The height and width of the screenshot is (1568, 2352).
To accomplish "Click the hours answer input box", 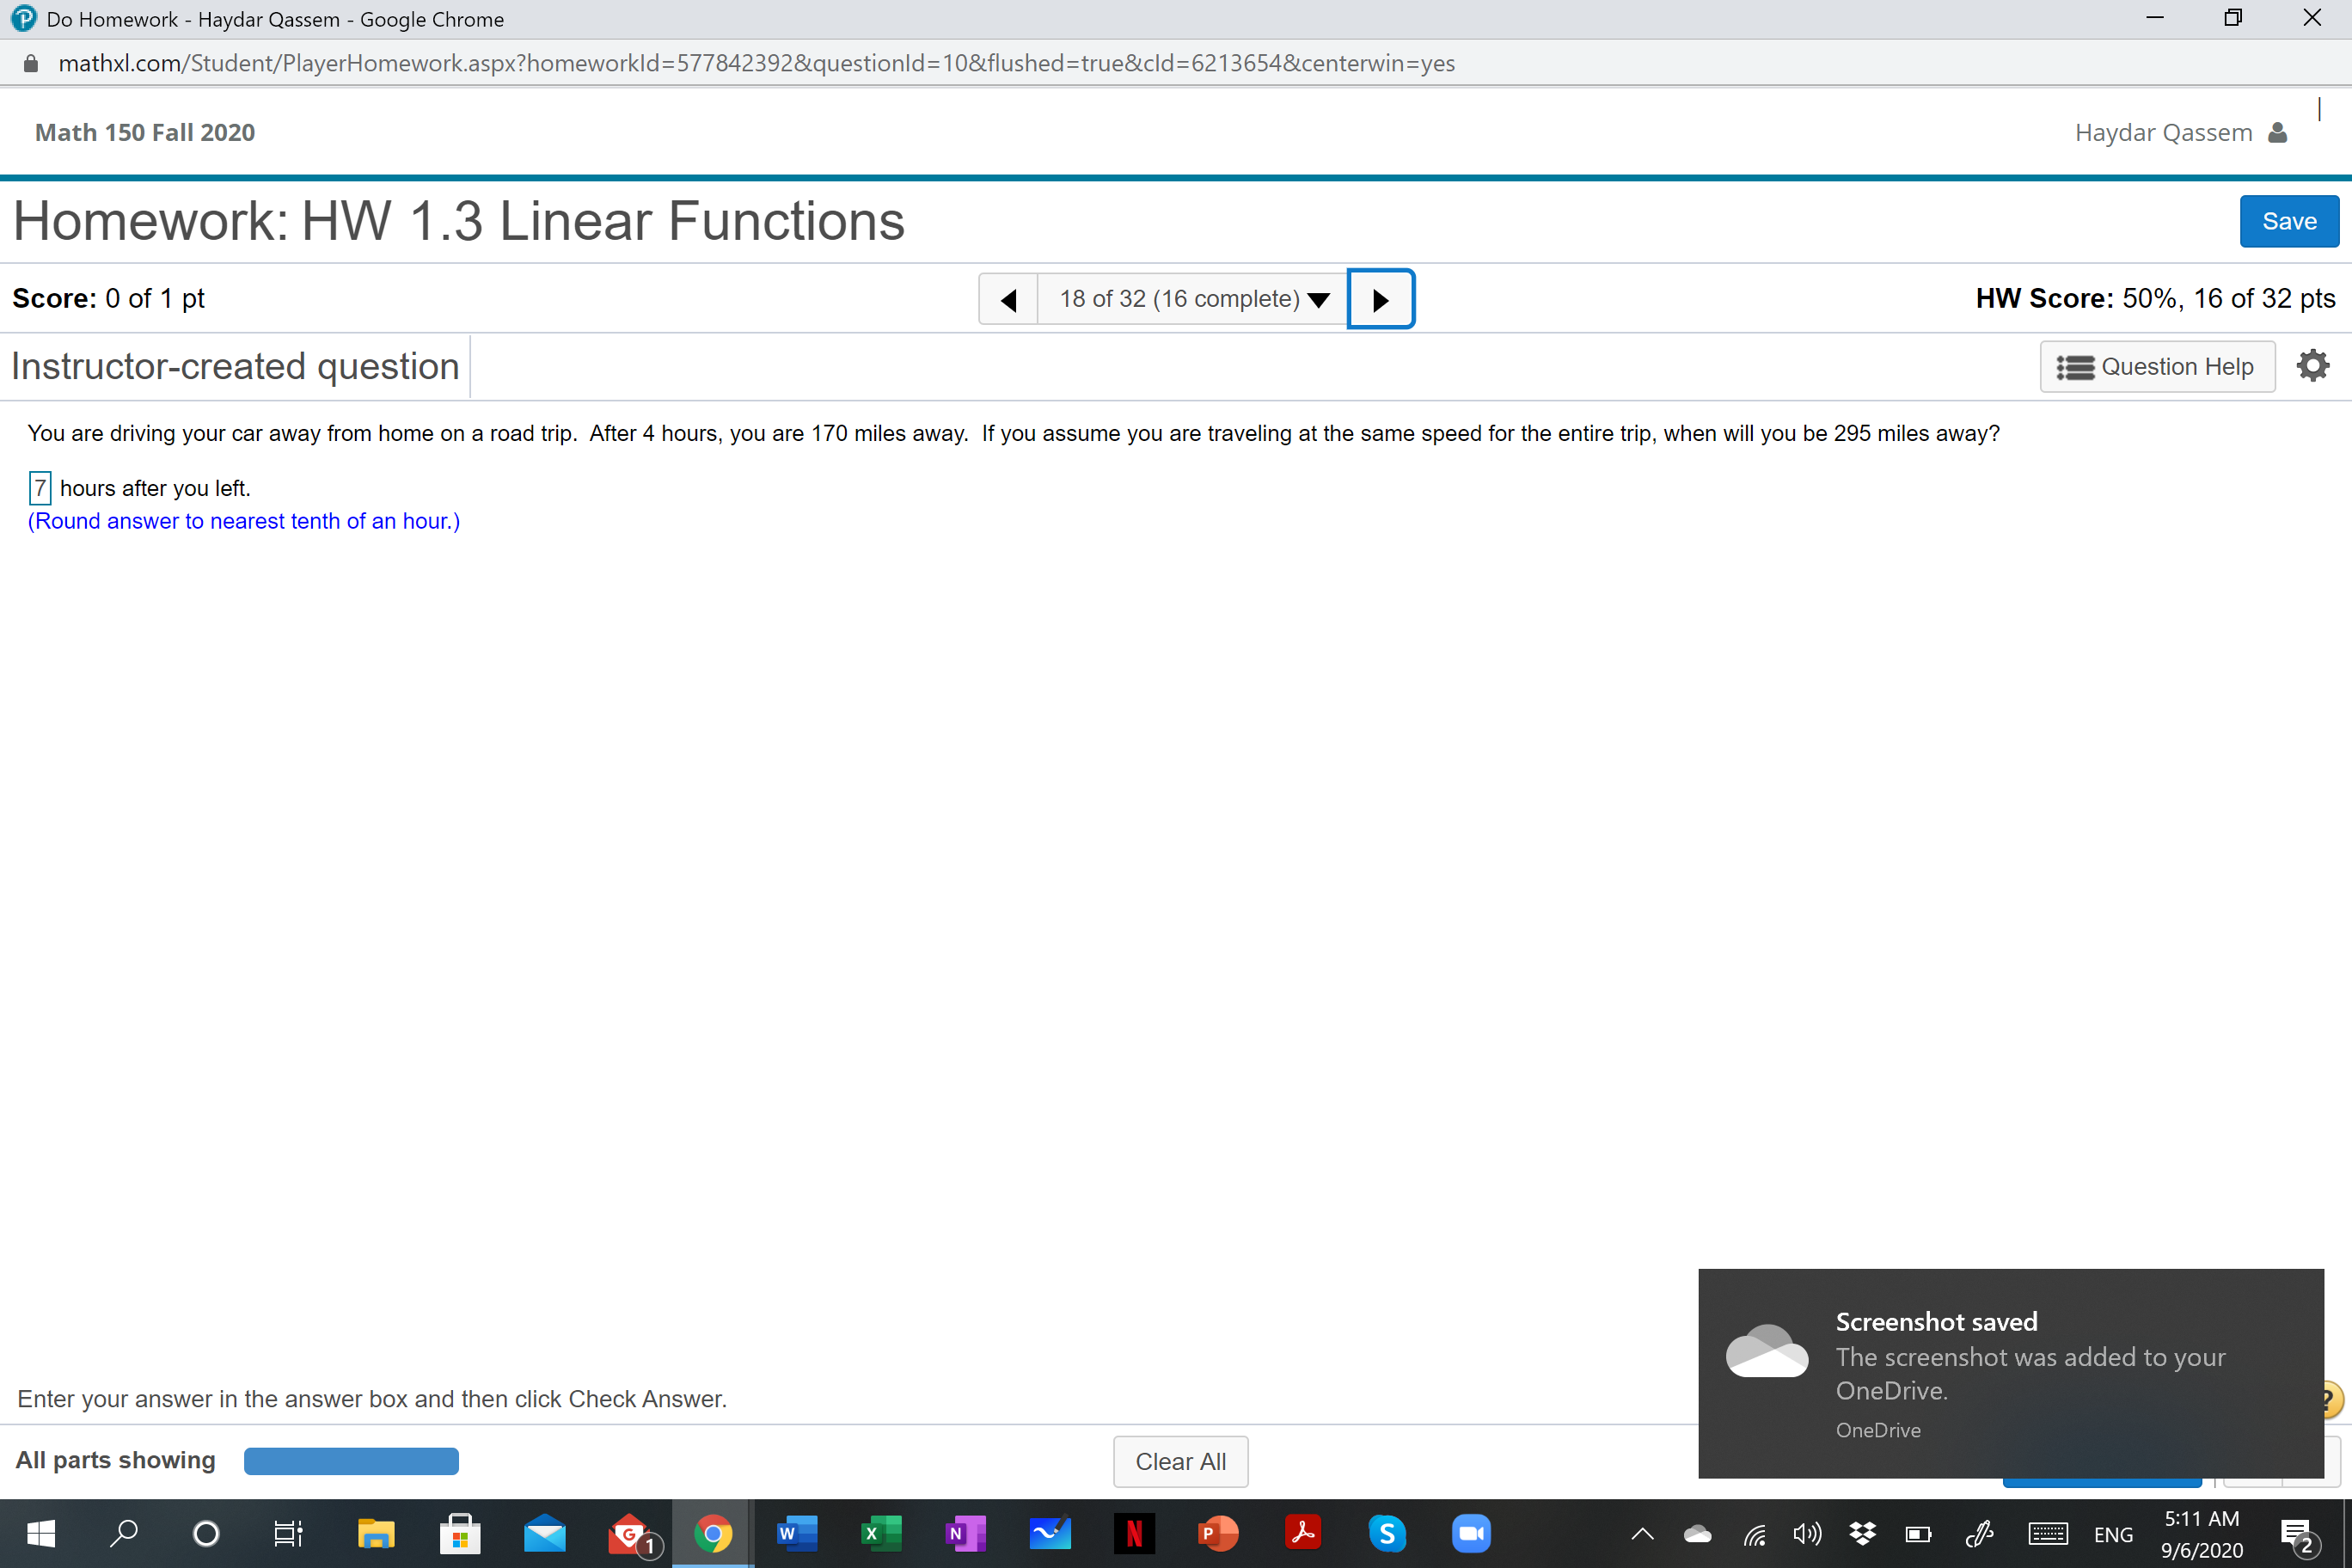I will click(x=40, y=488).
